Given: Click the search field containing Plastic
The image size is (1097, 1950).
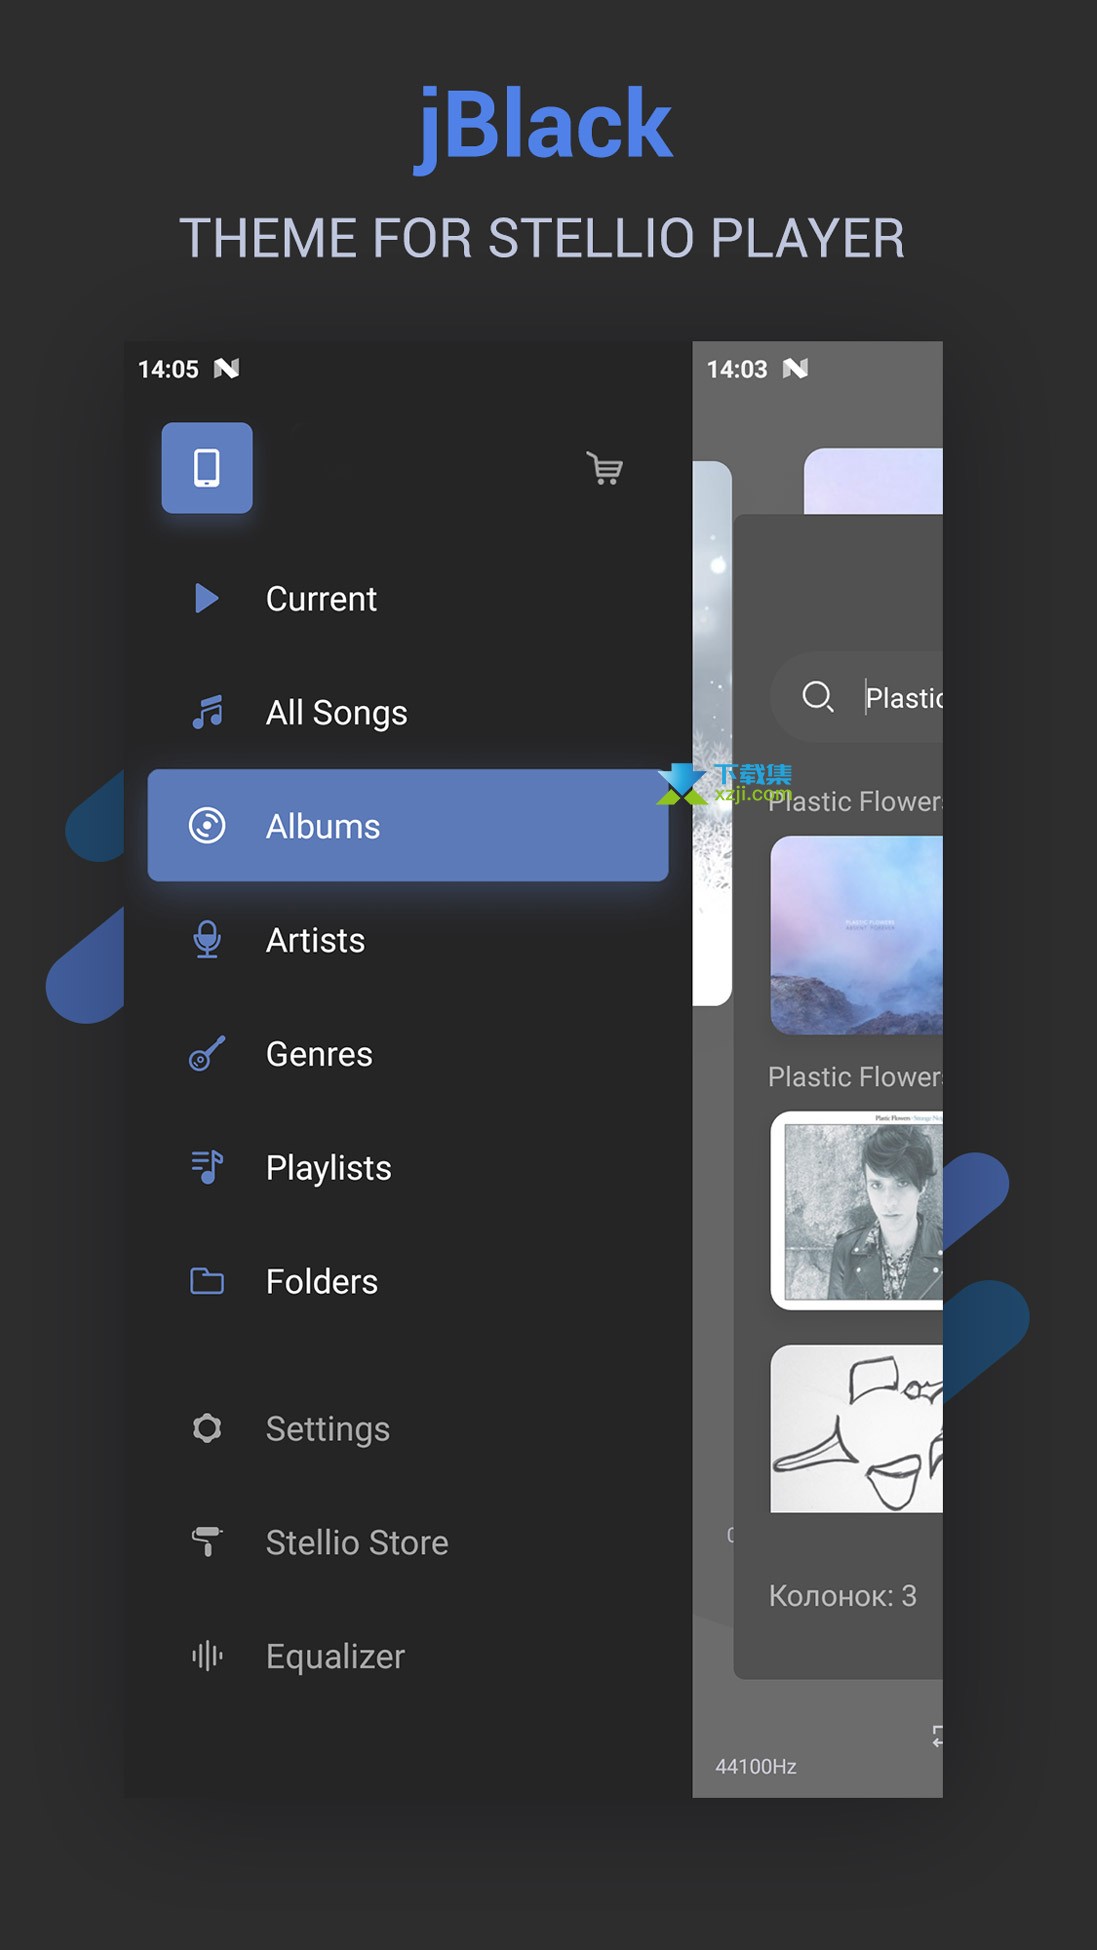Looking at the screenshot, I should (x=857, y=697).
